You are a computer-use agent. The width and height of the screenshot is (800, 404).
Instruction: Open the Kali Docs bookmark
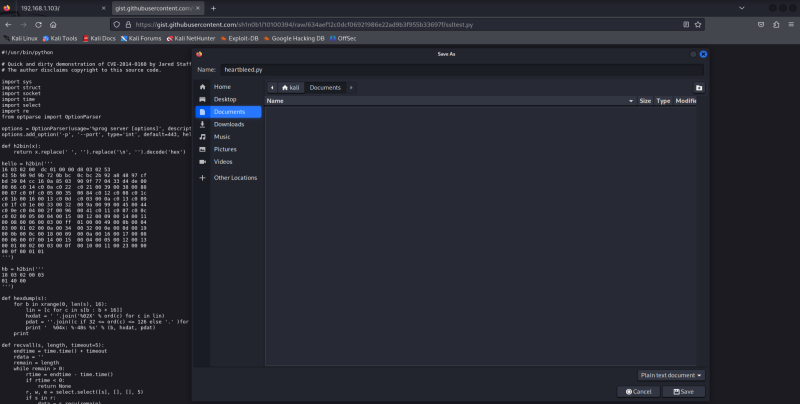99,38
